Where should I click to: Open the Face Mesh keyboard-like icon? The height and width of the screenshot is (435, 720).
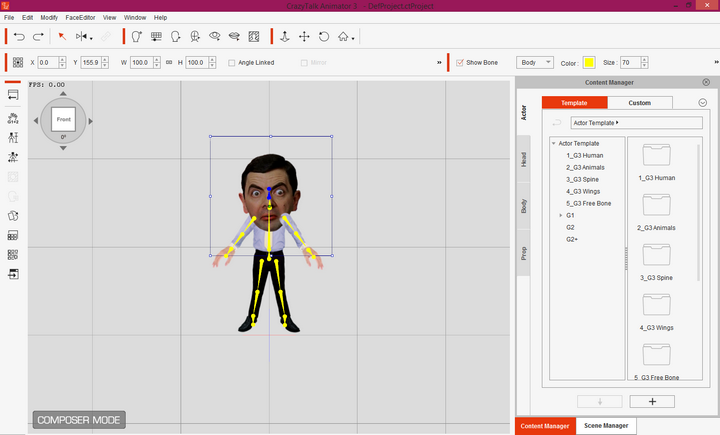[156, 36]
